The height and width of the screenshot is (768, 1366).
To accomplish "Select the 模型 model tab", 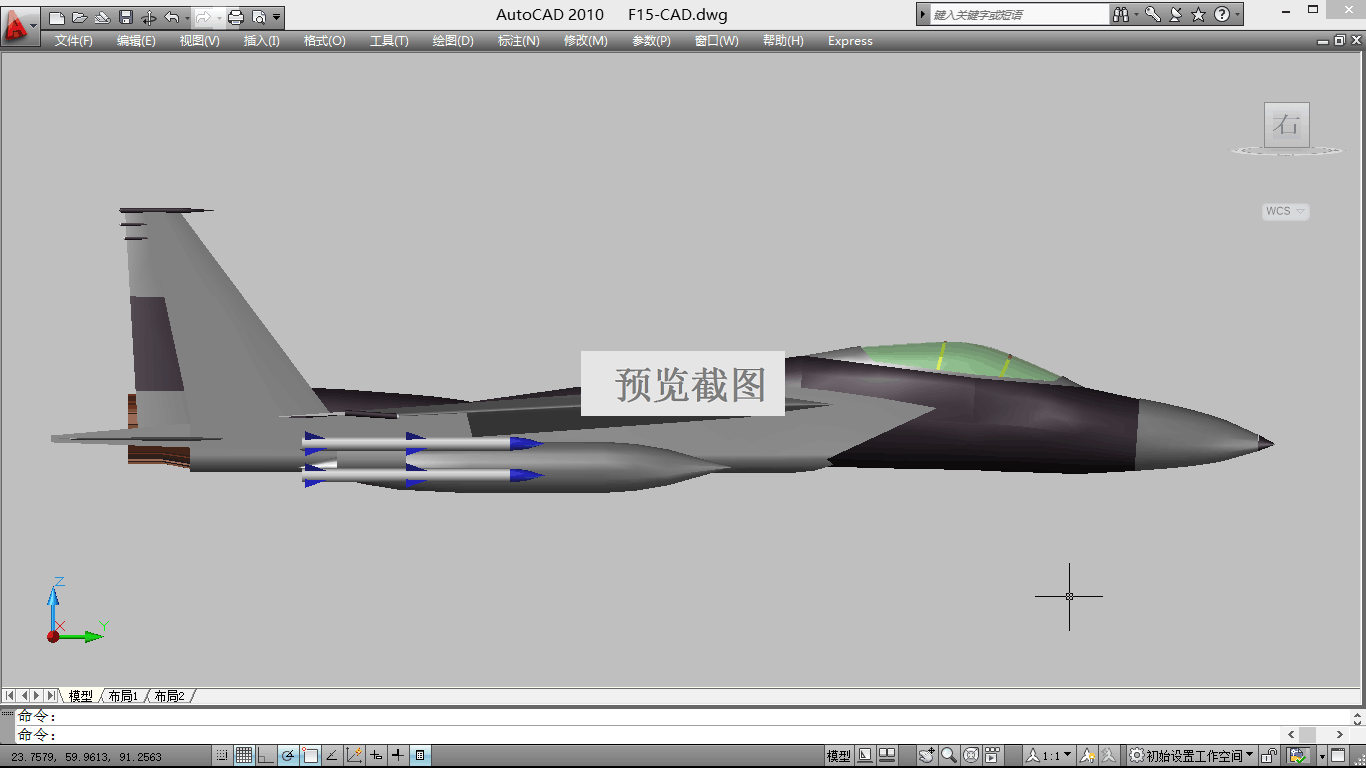I will click(x=80, y=696).
